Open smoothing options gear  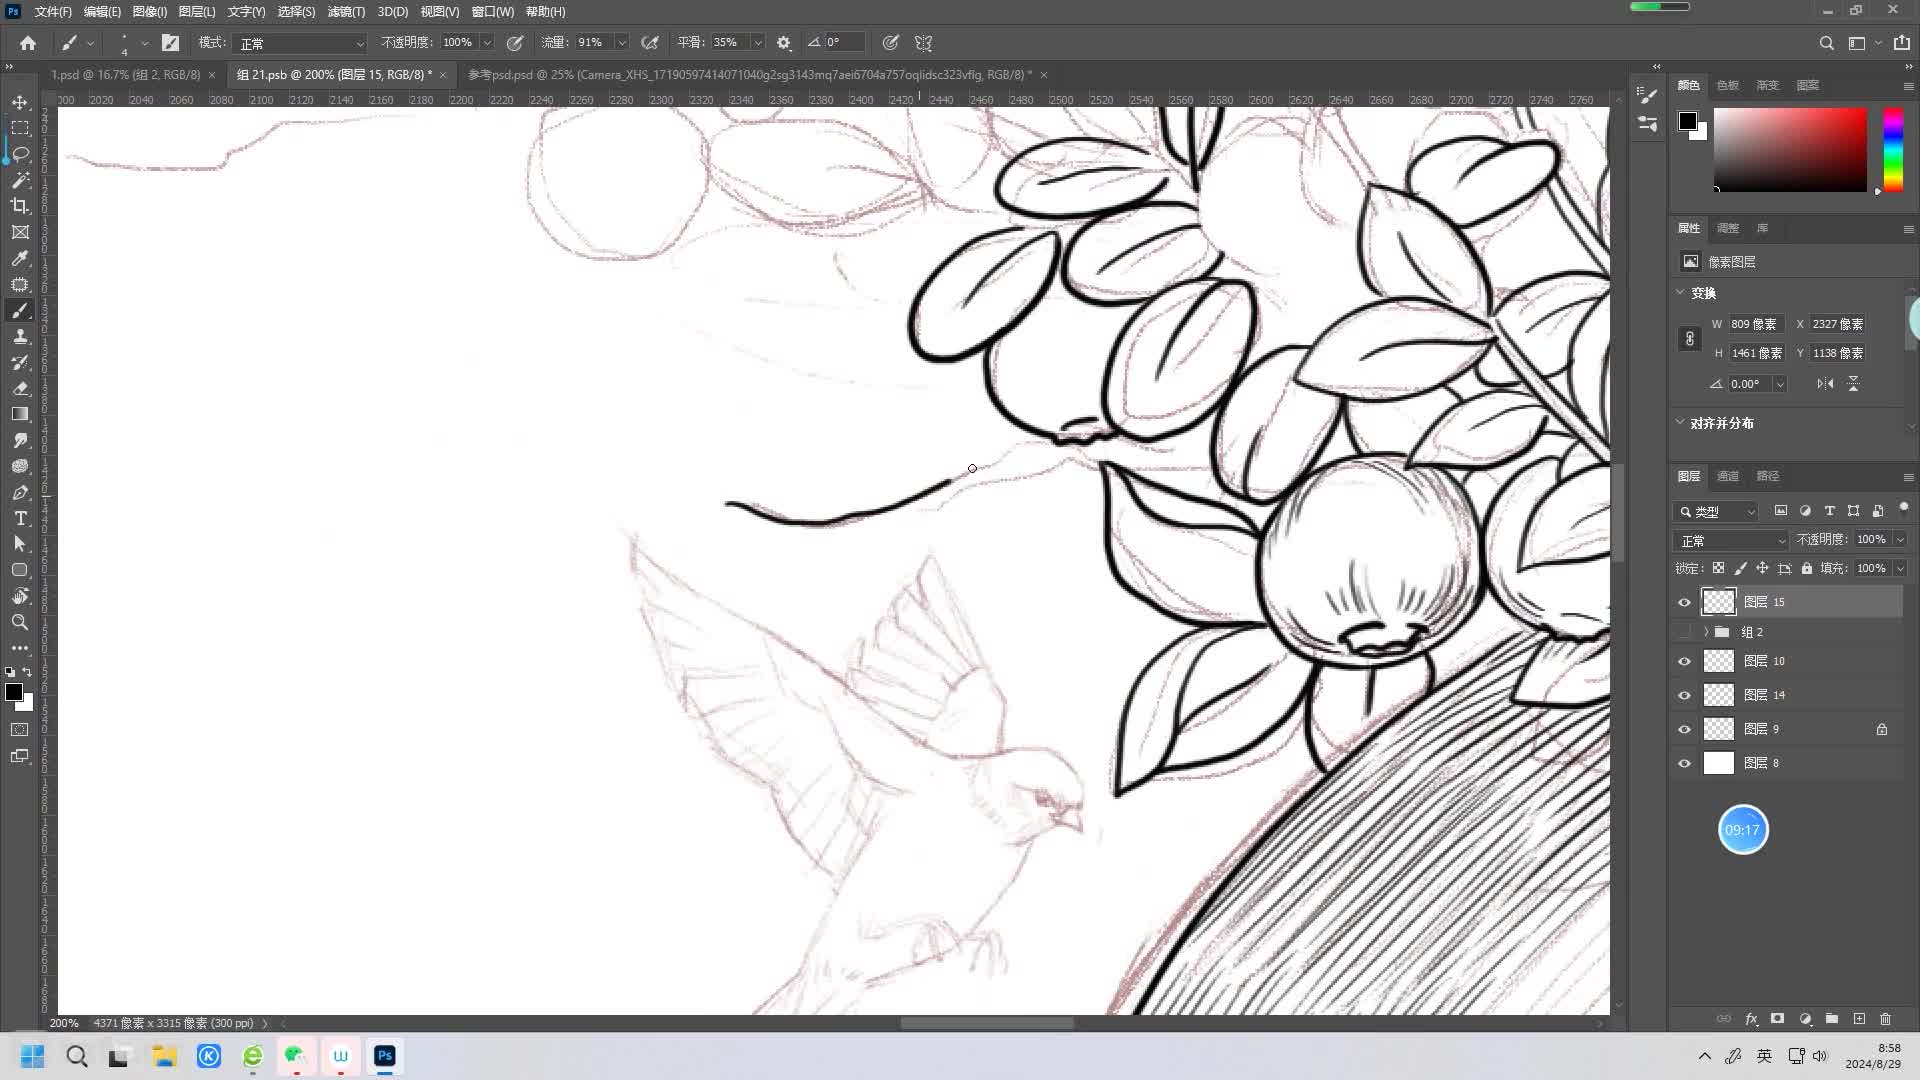[x=784, y=43]
